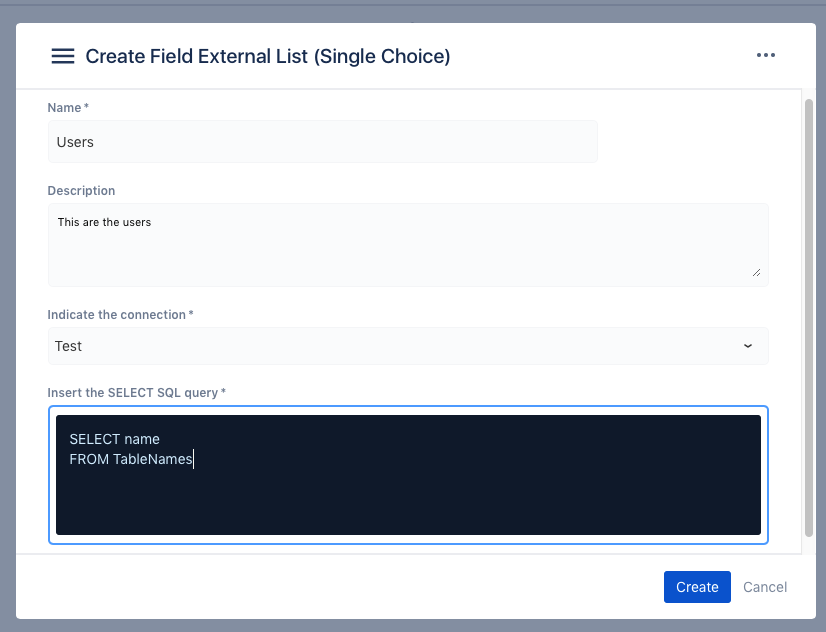
Task: Cancel the field creation dialog
Action: pos(765,587)
